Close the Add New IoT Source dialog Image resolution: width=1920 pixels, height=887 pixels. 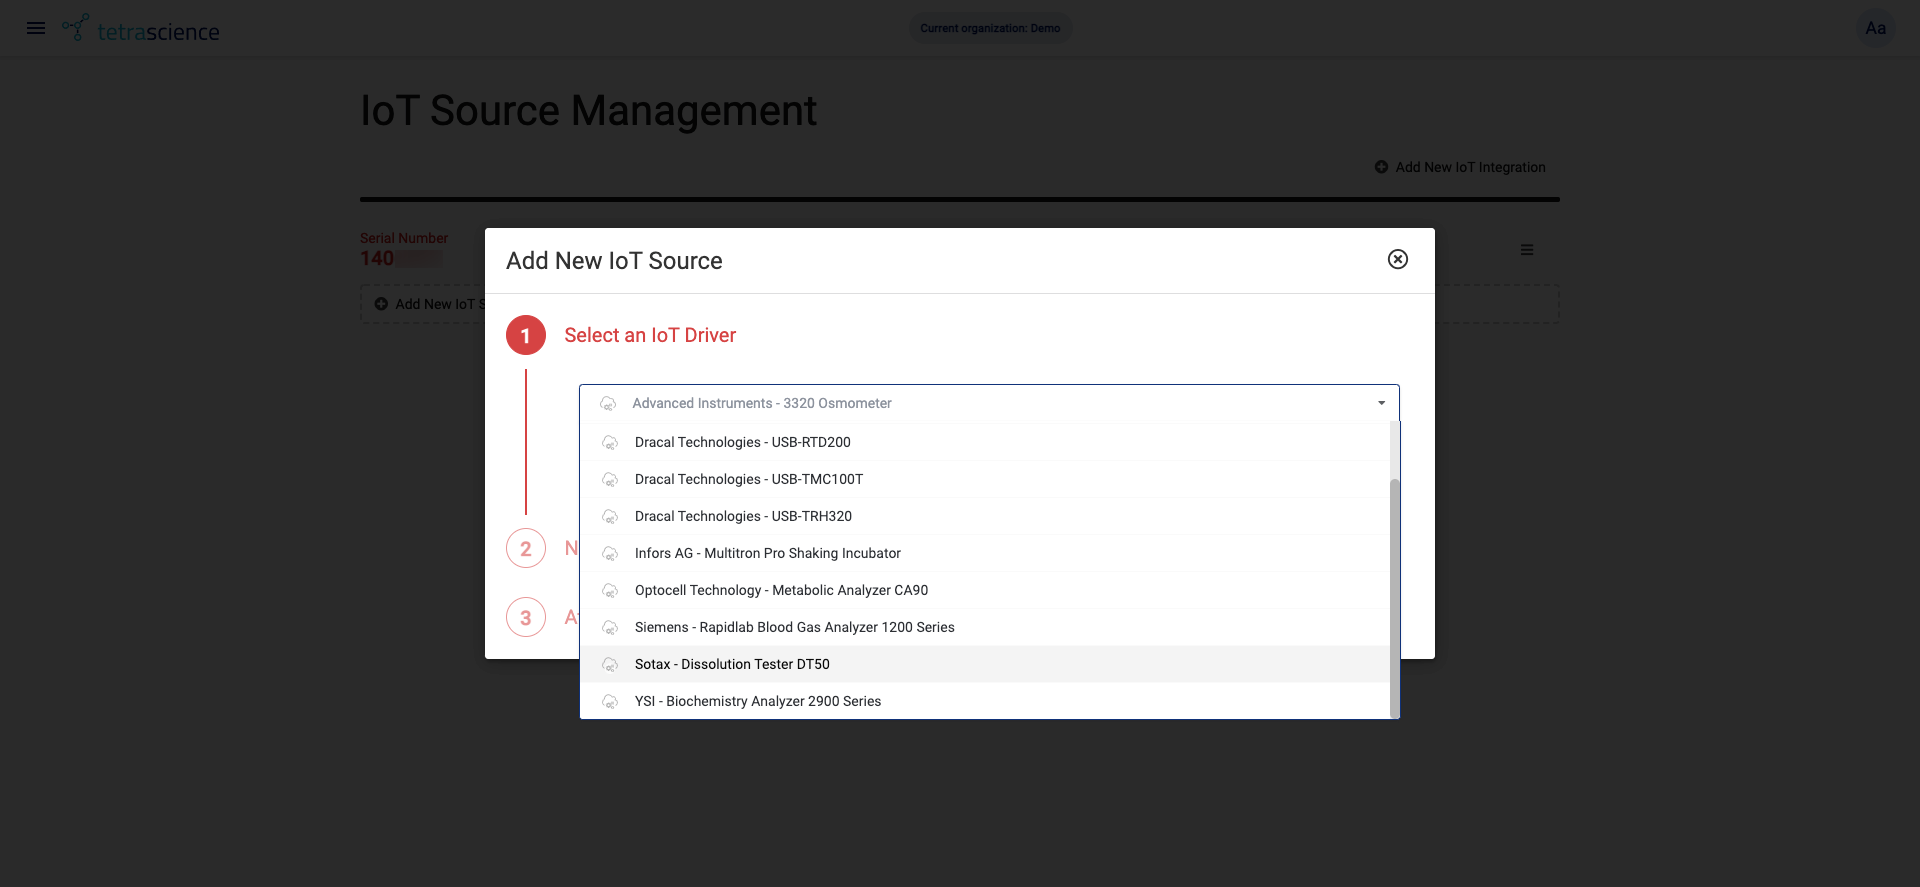[1398, 260]
